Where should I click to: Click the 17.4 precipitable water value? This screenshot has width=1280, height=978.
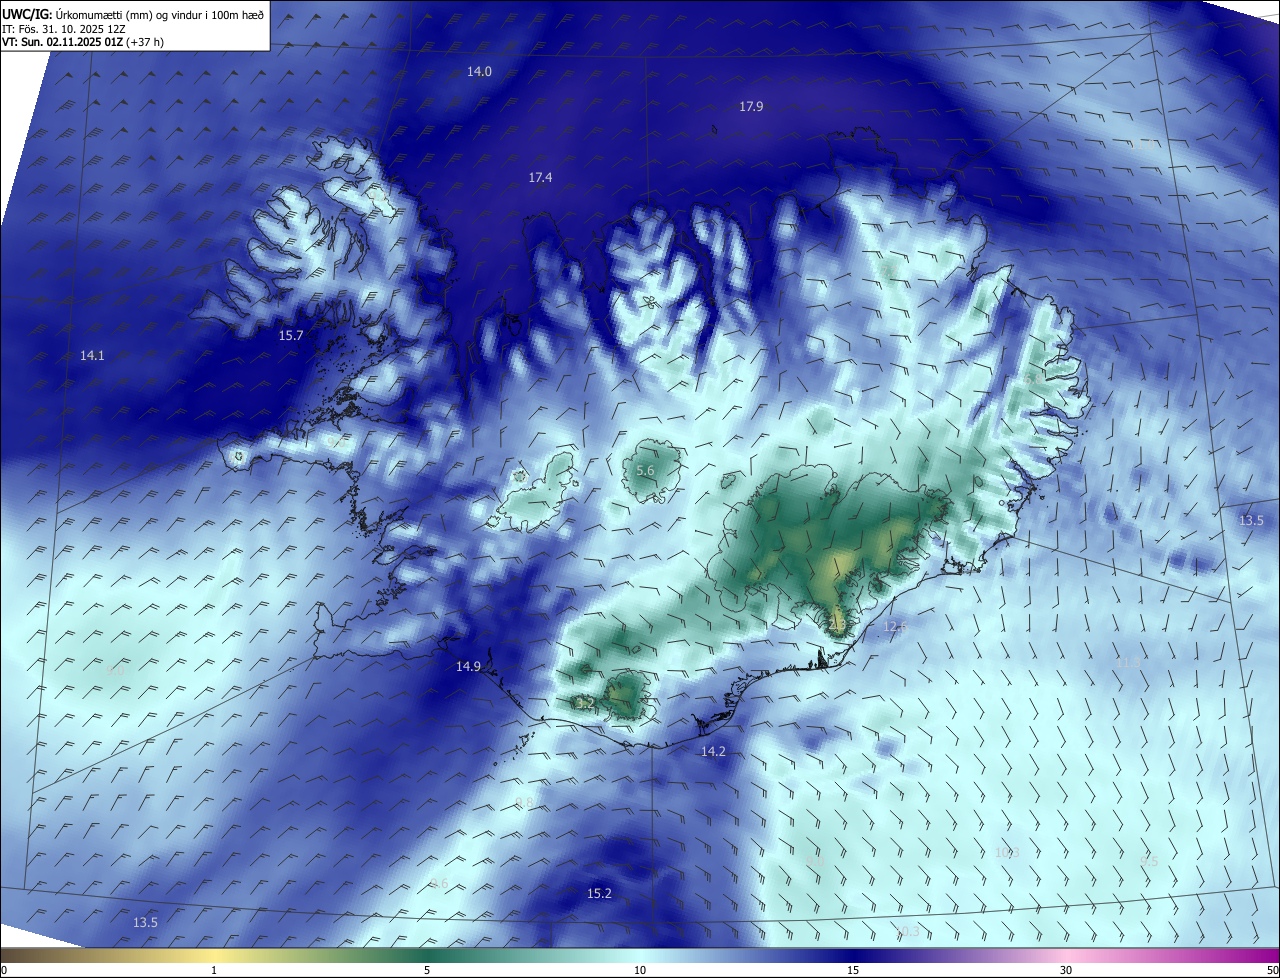(x=540, y=177)
